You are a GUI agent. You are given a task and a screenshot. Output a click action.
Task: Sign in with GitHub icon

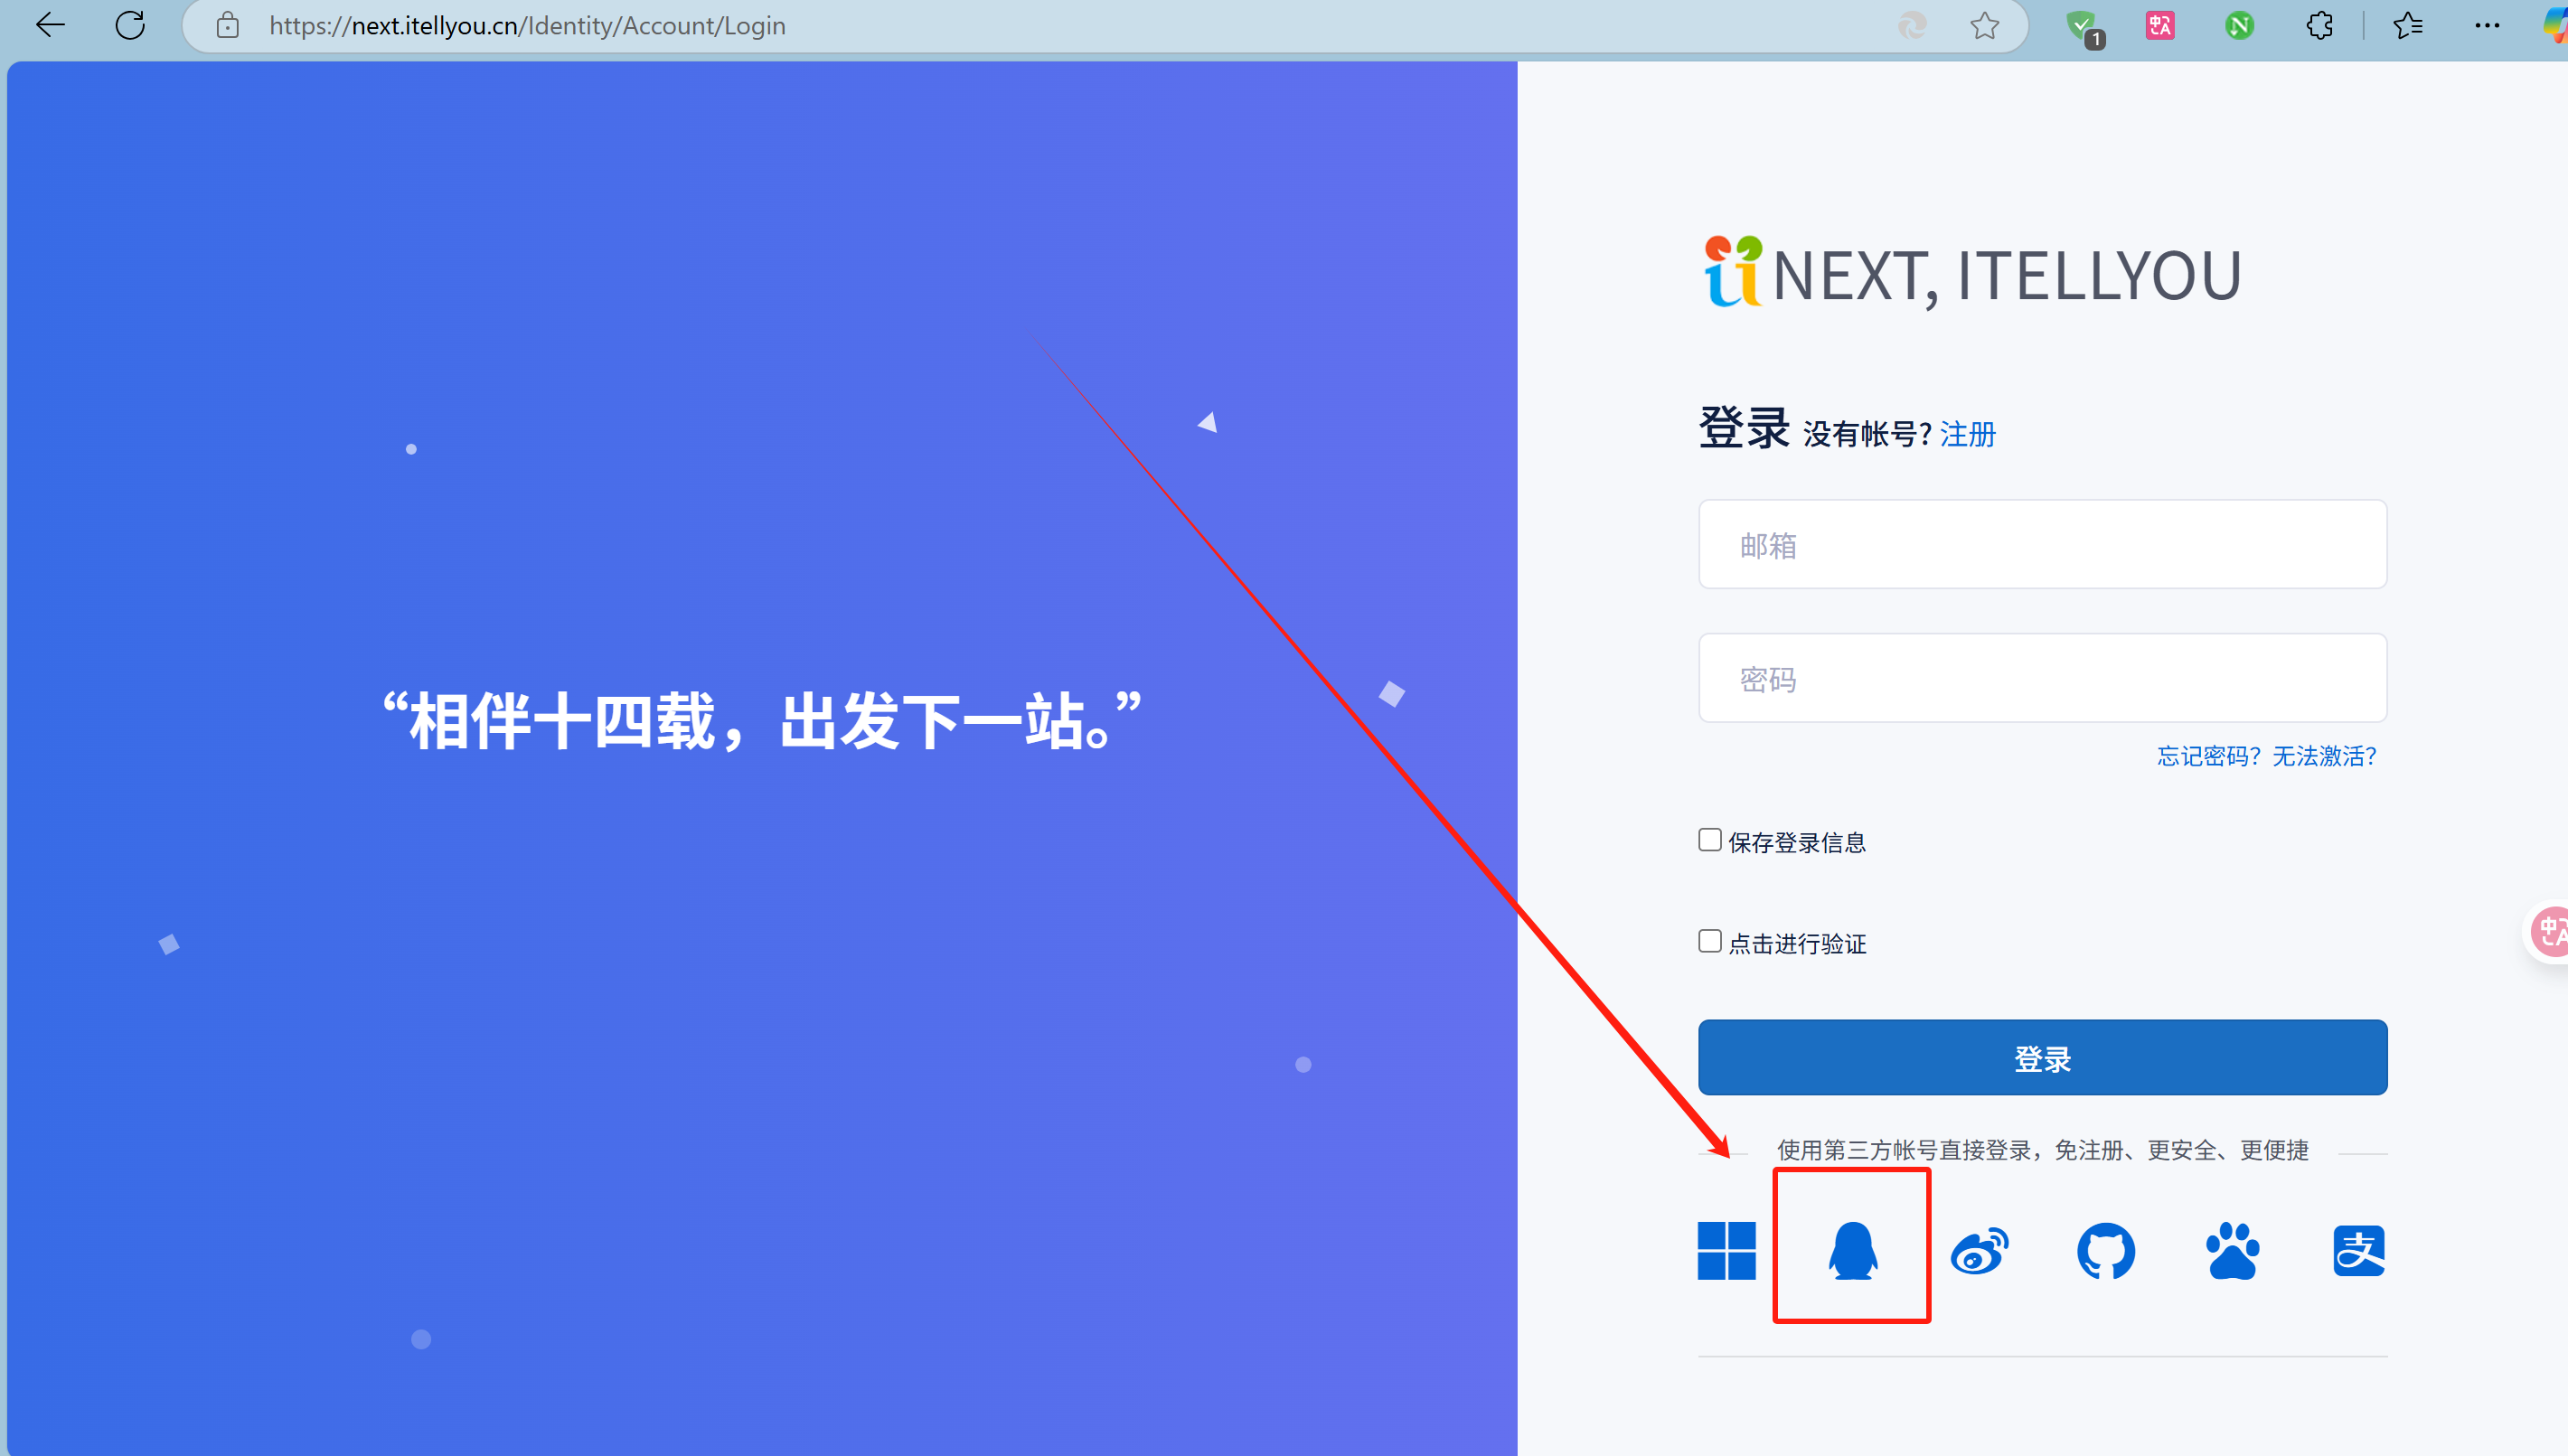[x=2105, y=1250]
